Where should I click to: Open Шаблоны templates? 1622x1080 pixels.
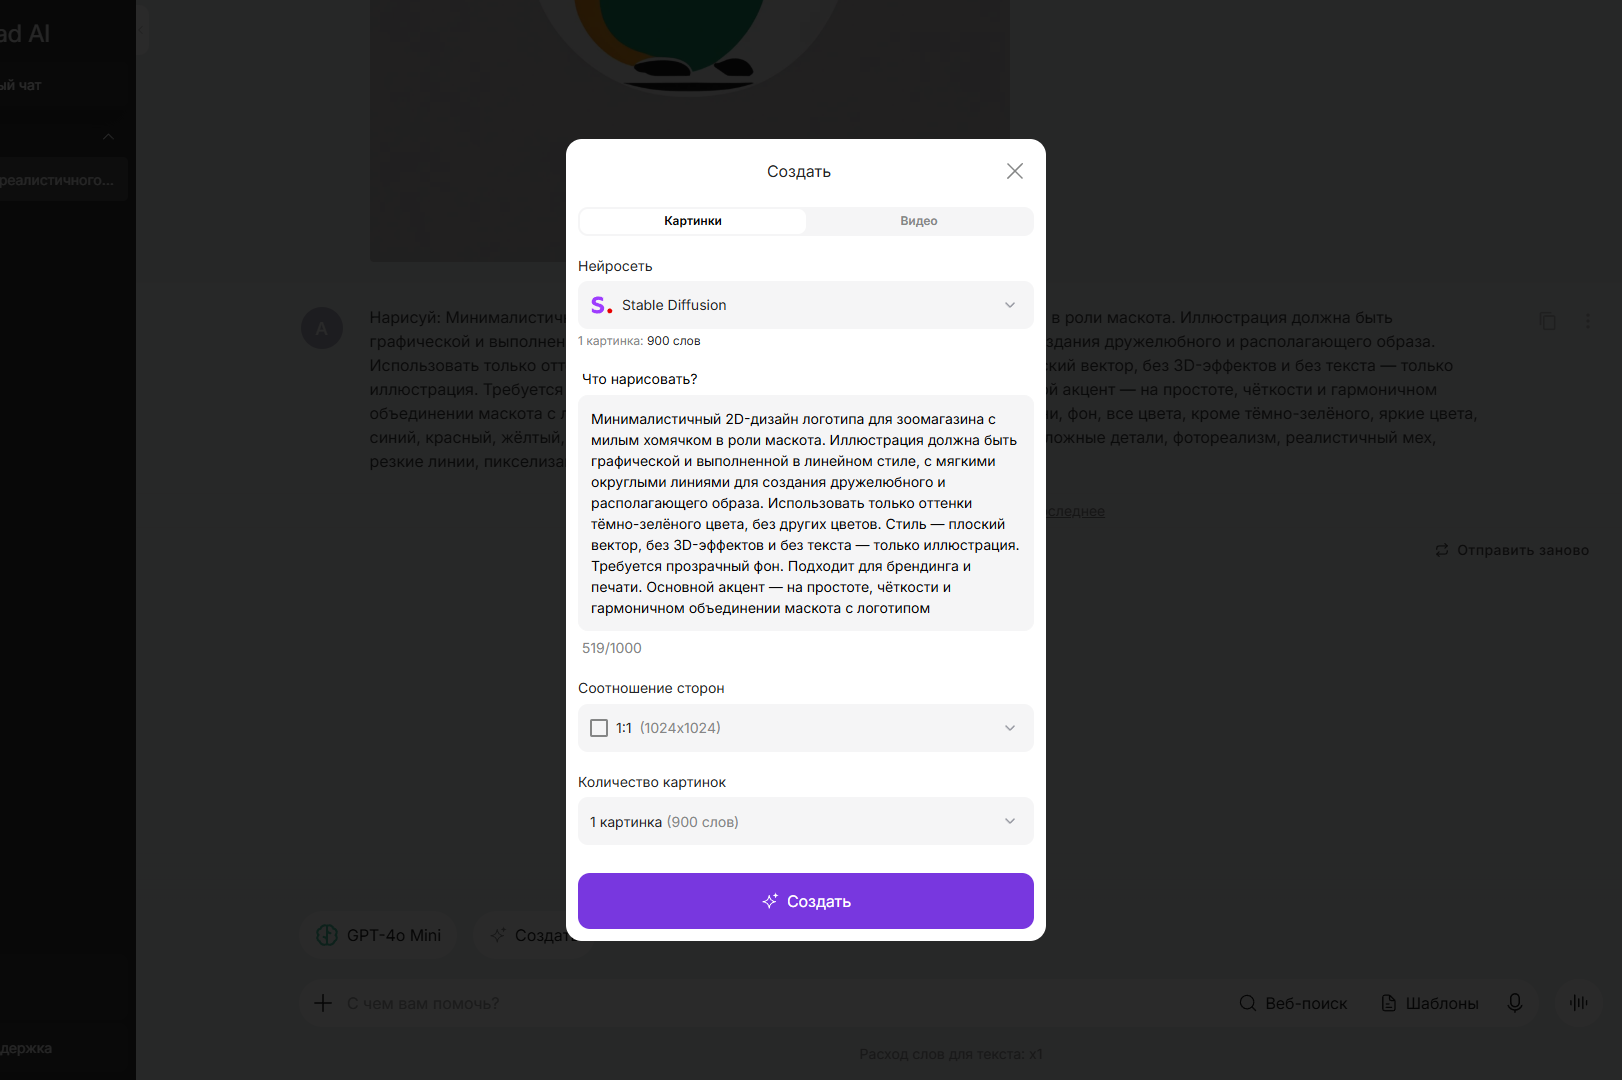[1430, 1003]
